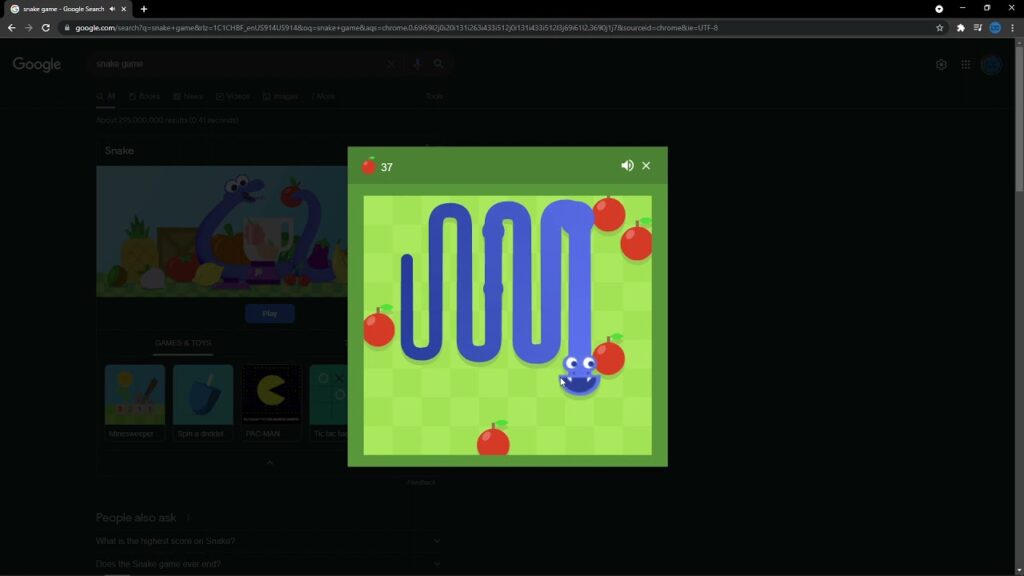The width and height of the screenshot is (1024, 576).
Task: Select the Games & Toys tab
Action: pyautogui.click(x=183, y=343)
